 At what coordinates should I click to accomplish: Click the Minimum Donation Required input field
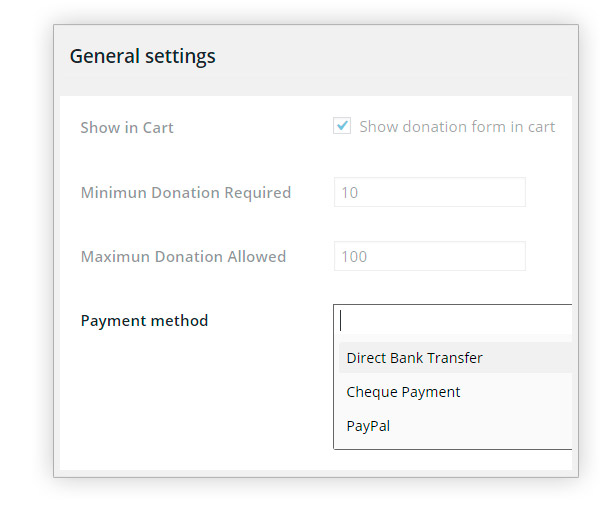[429, 192]
